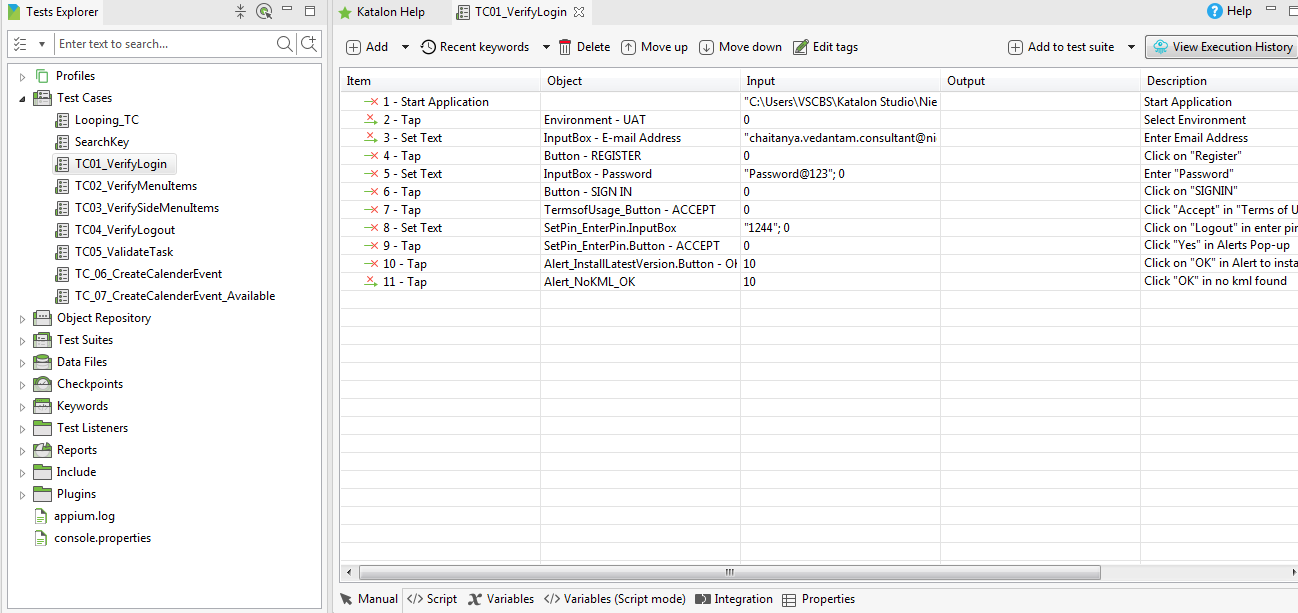Click the Spy/Link with Editor target icon
1298x613 pixels.
coord(264,12)
